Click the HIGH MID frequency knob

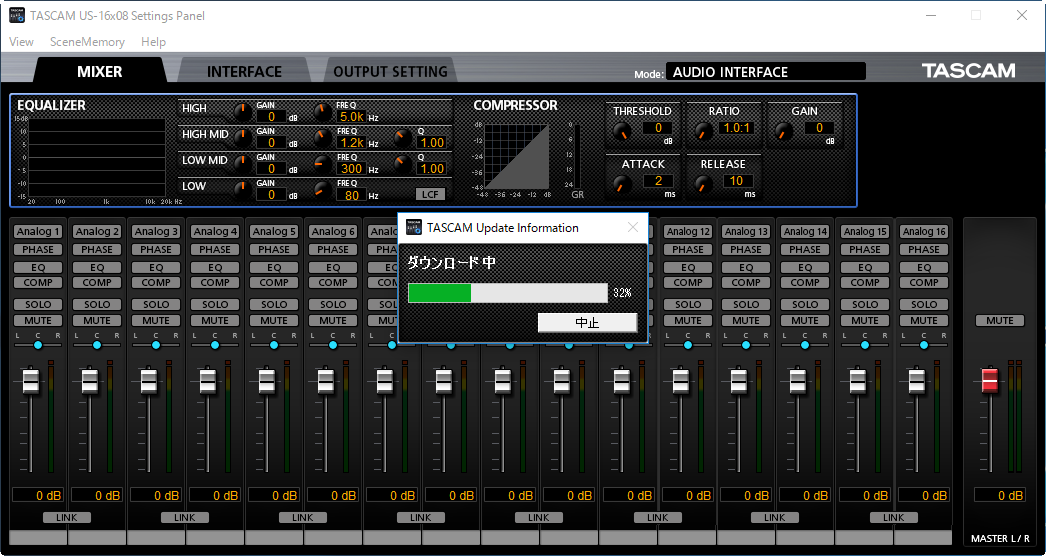[322, 138]
